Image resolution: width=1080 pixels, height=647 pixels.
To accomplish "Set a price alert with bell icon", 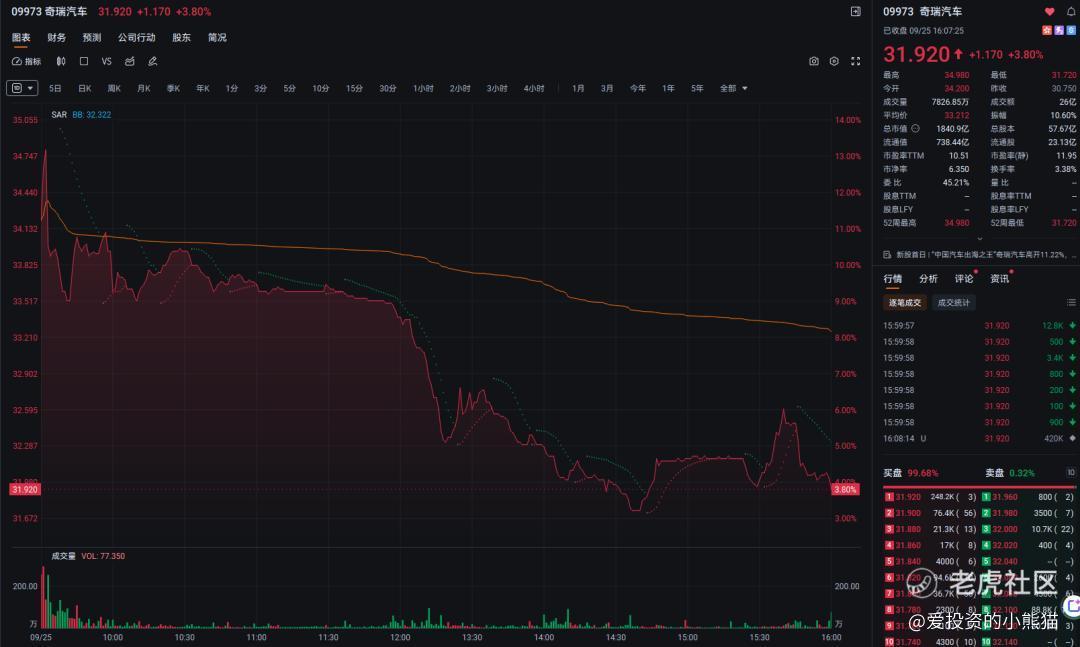I will [1071, 12].
